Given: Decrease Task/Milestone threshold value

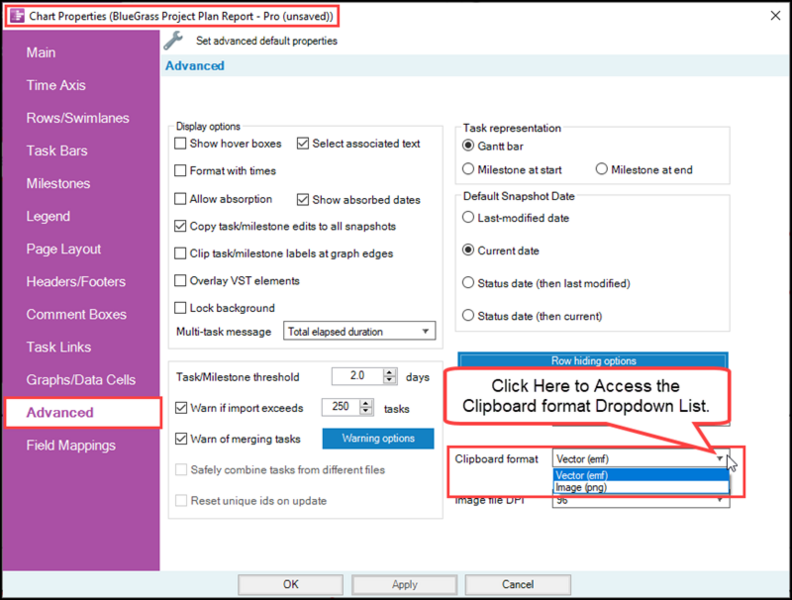Looking at the screenshot, I should (389, 380).
